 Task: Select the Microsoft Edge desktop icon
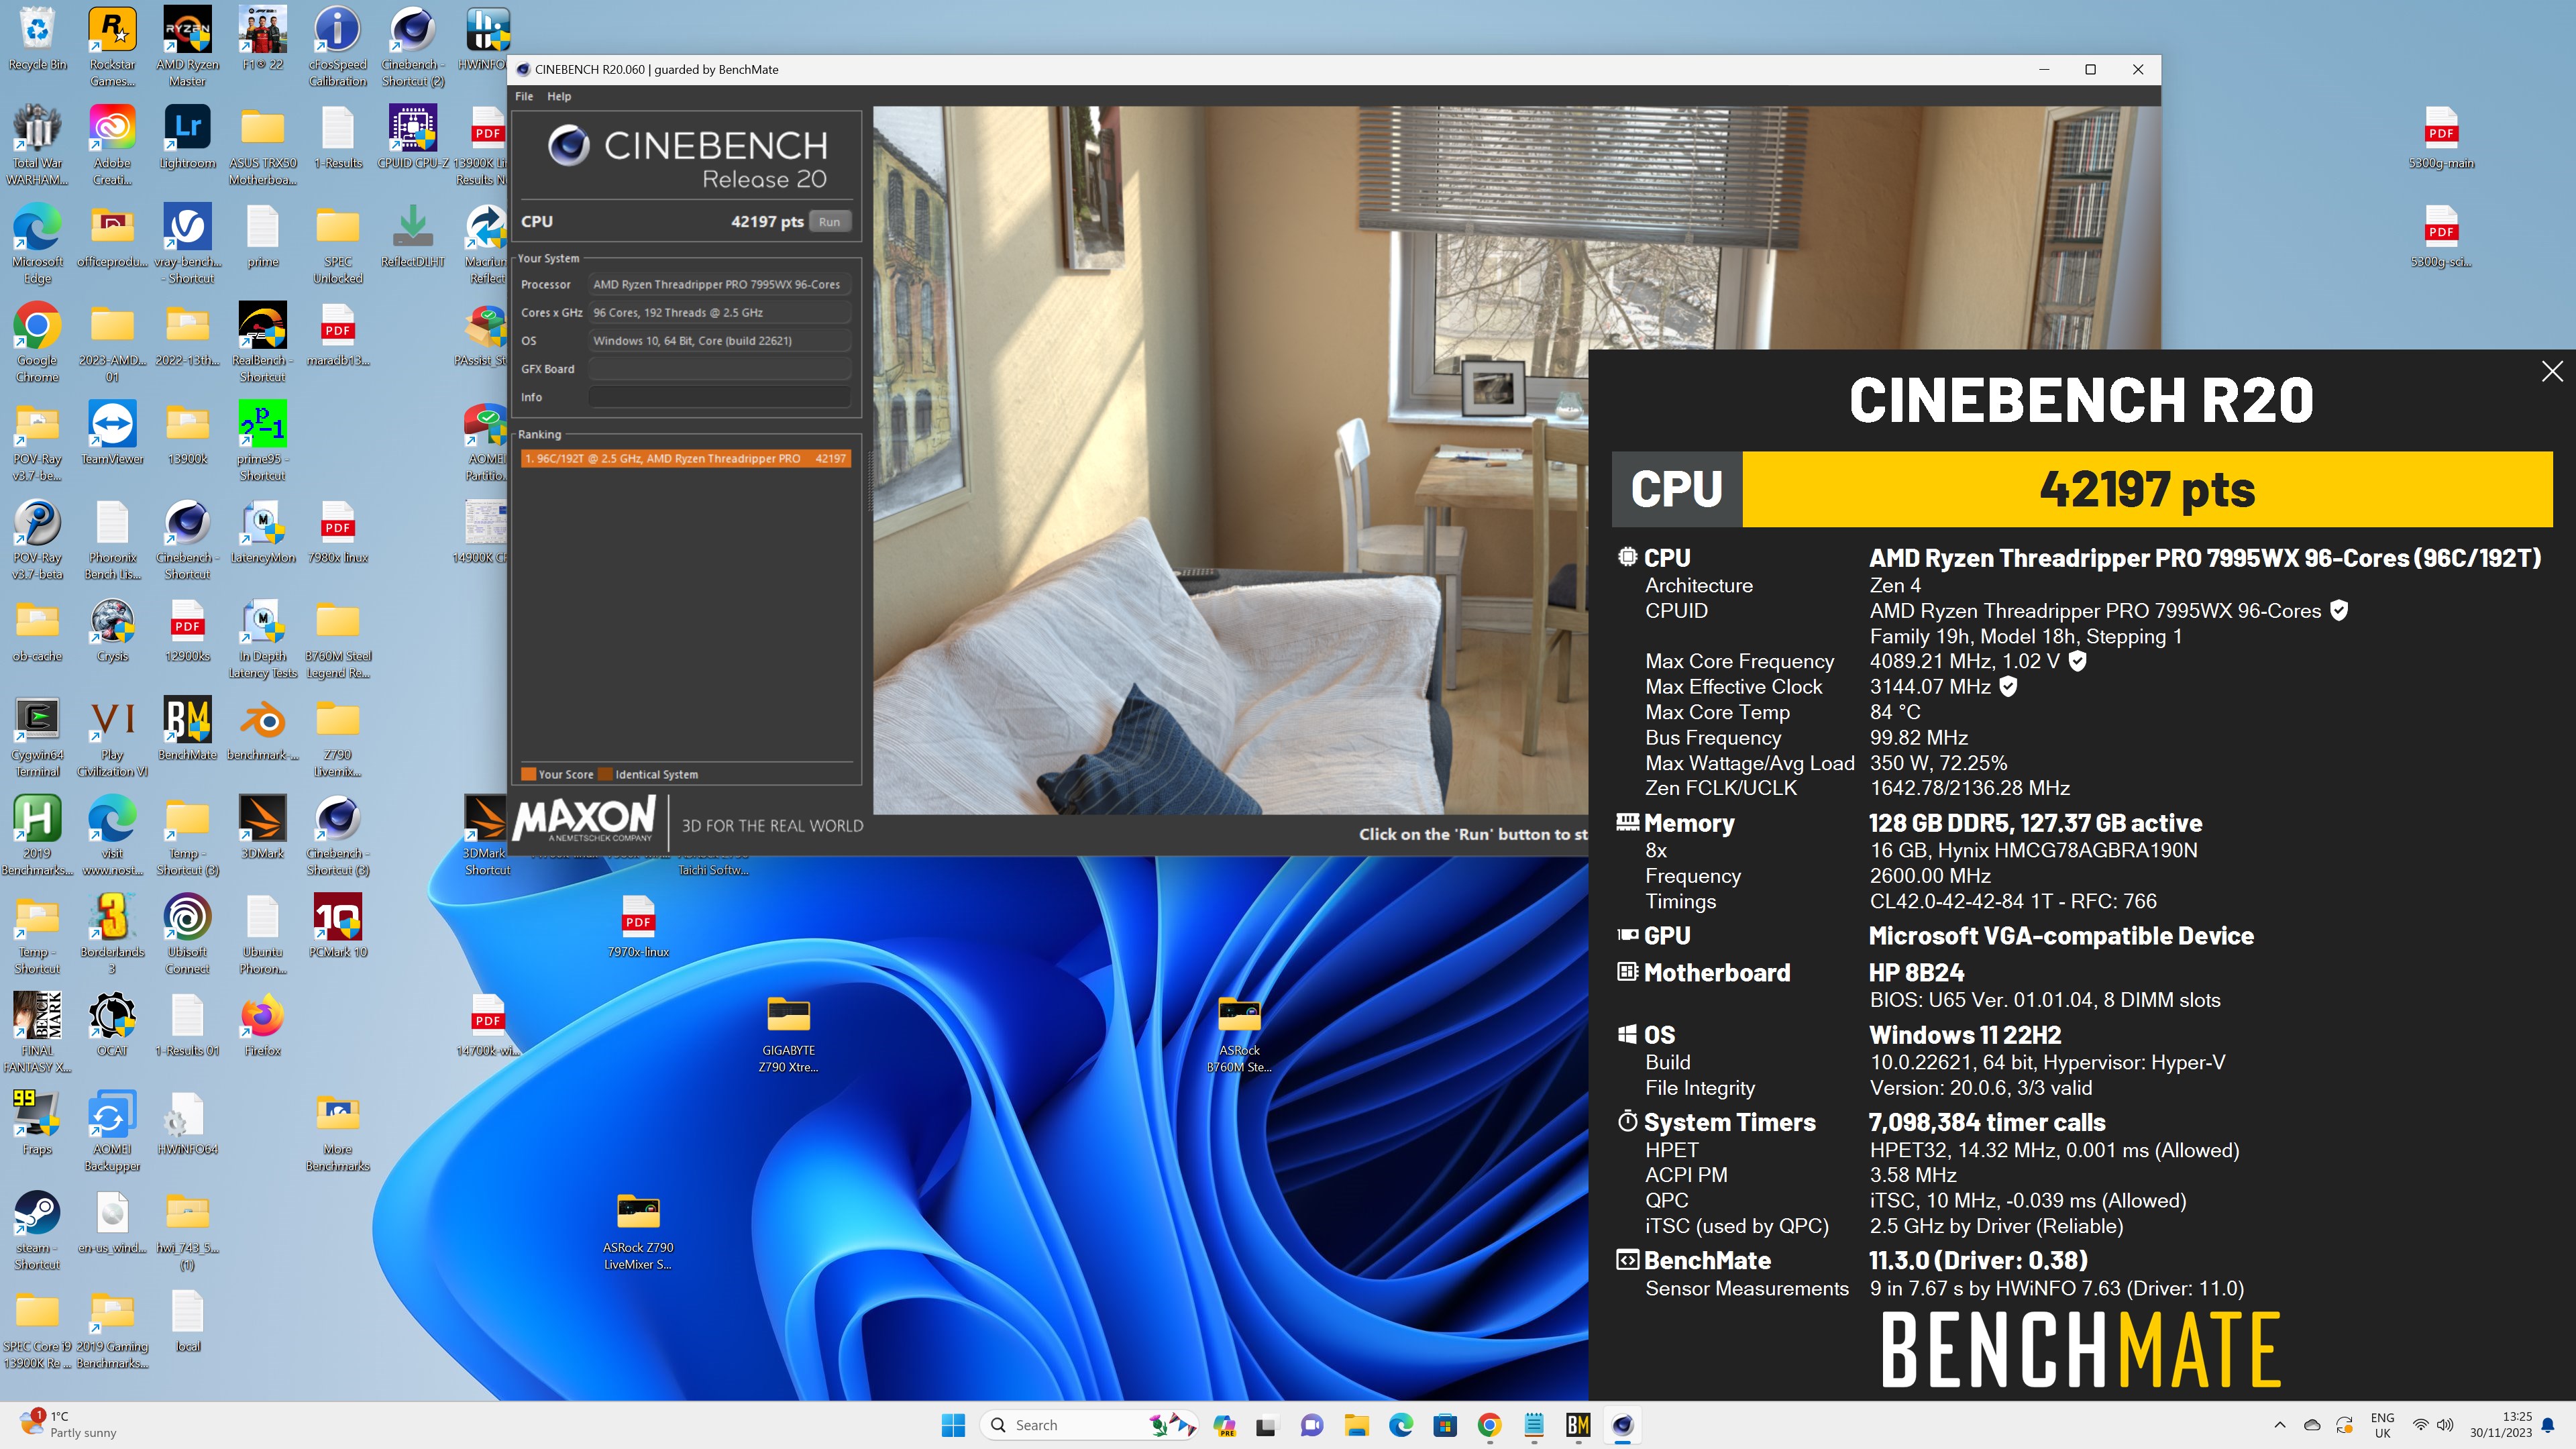coord(37,244)
